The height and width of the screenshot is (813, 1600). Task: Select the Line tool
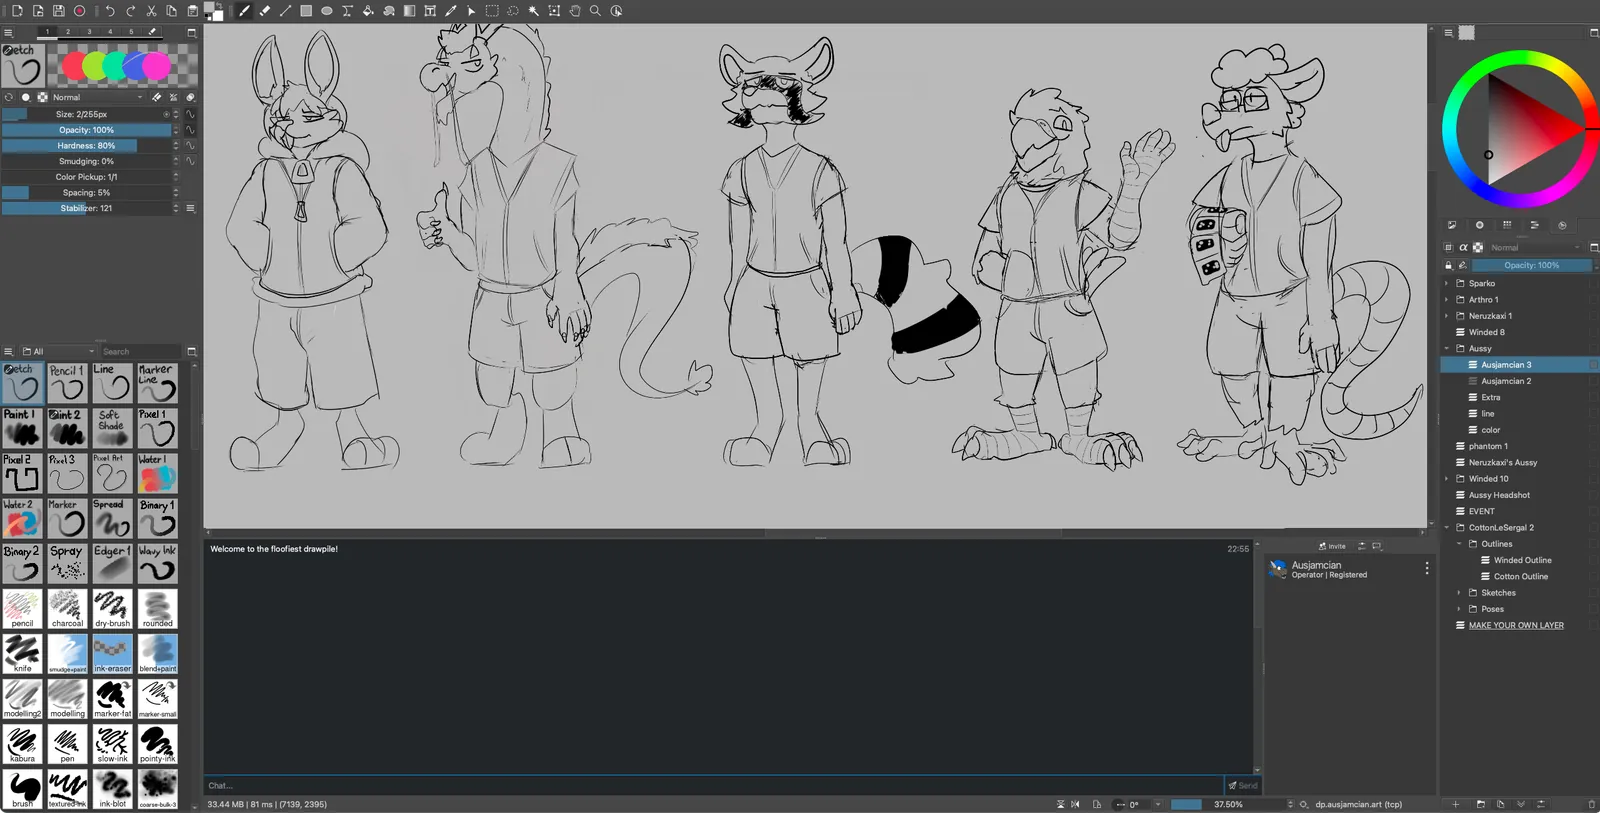[285, 11]
